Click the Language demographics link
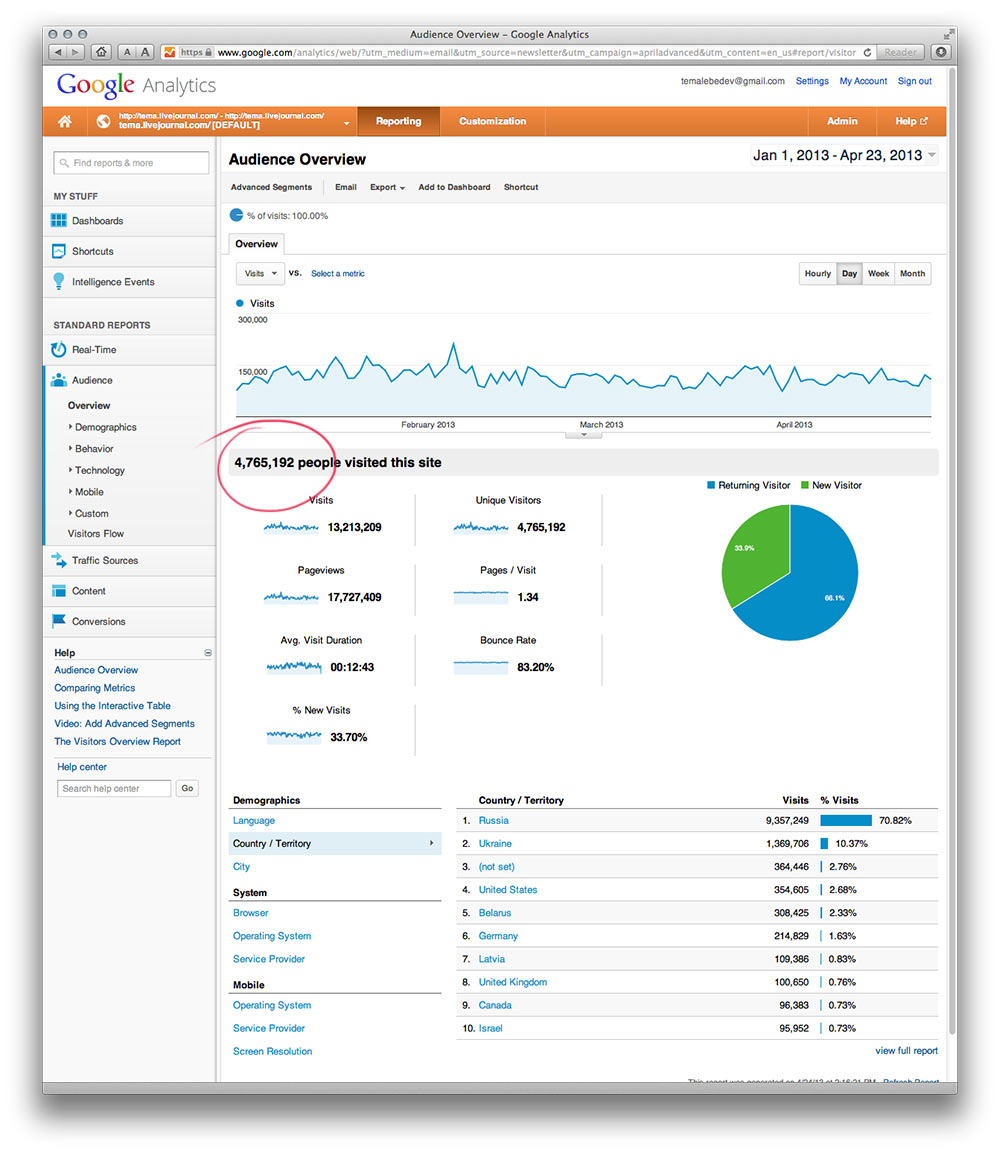This screenshot has width=1000, height=1153. click(x=254, y=821)
